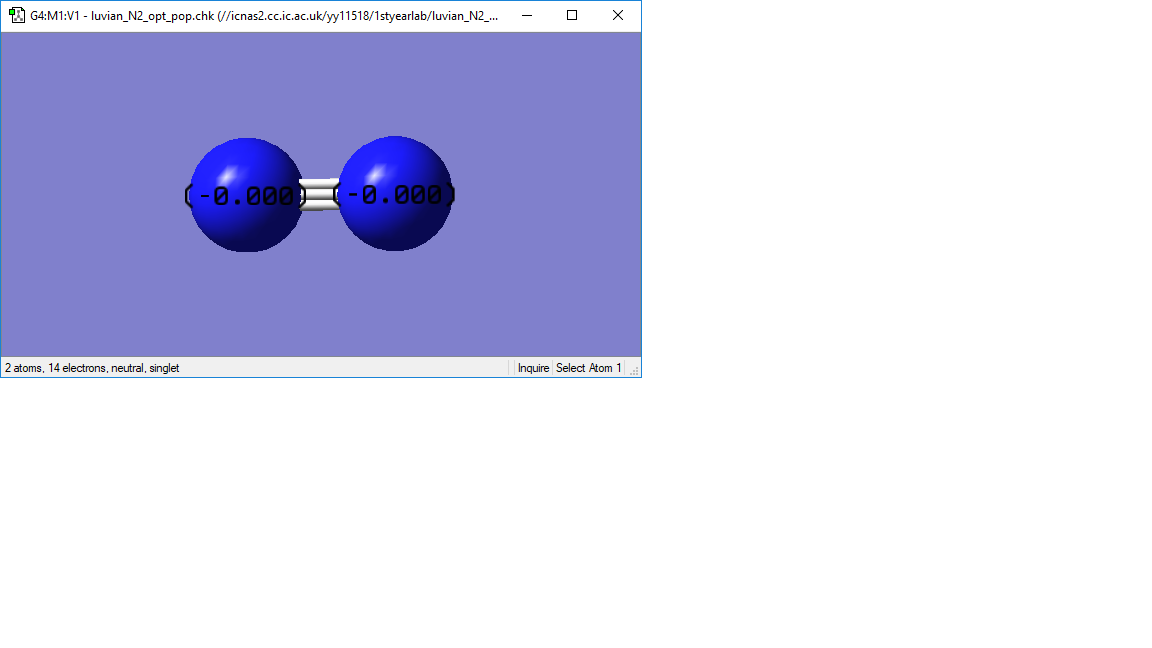Minimize the luvian_N2_opt_pop.chk window
Image resolution: width=1152 pixels, height=648 pixels.
click(527, 15)
